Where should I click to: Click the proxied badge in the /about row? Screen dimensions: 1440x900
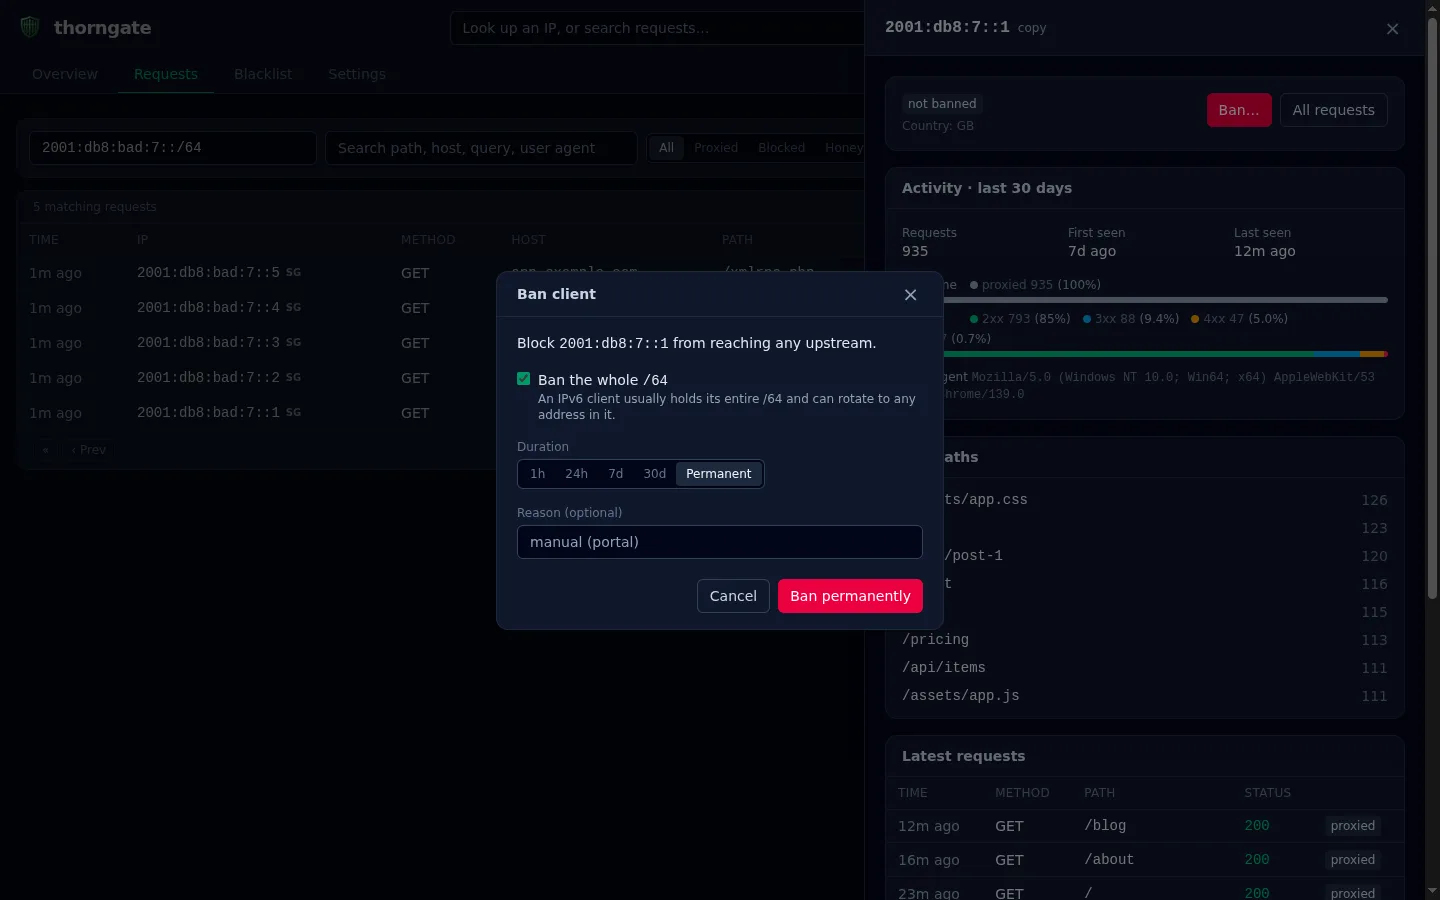click(x=1353, y=860)
